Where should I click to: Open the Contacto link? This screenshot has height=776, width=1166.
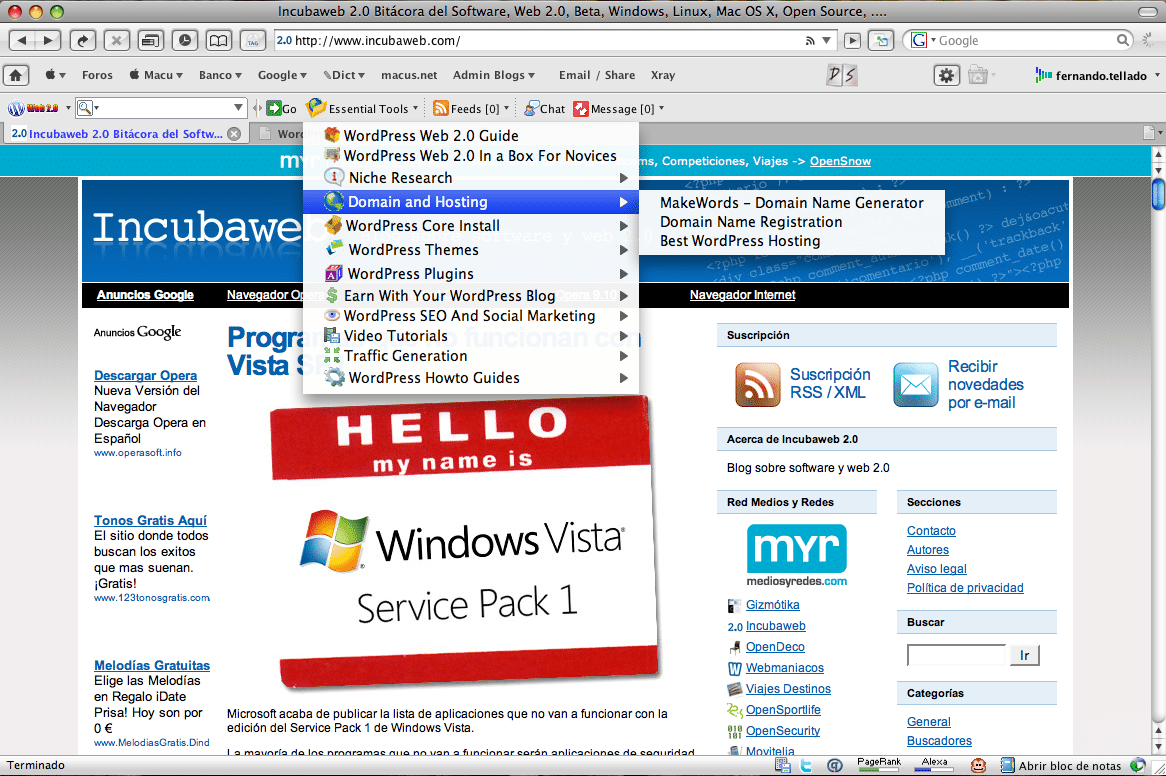coord(931,531)
